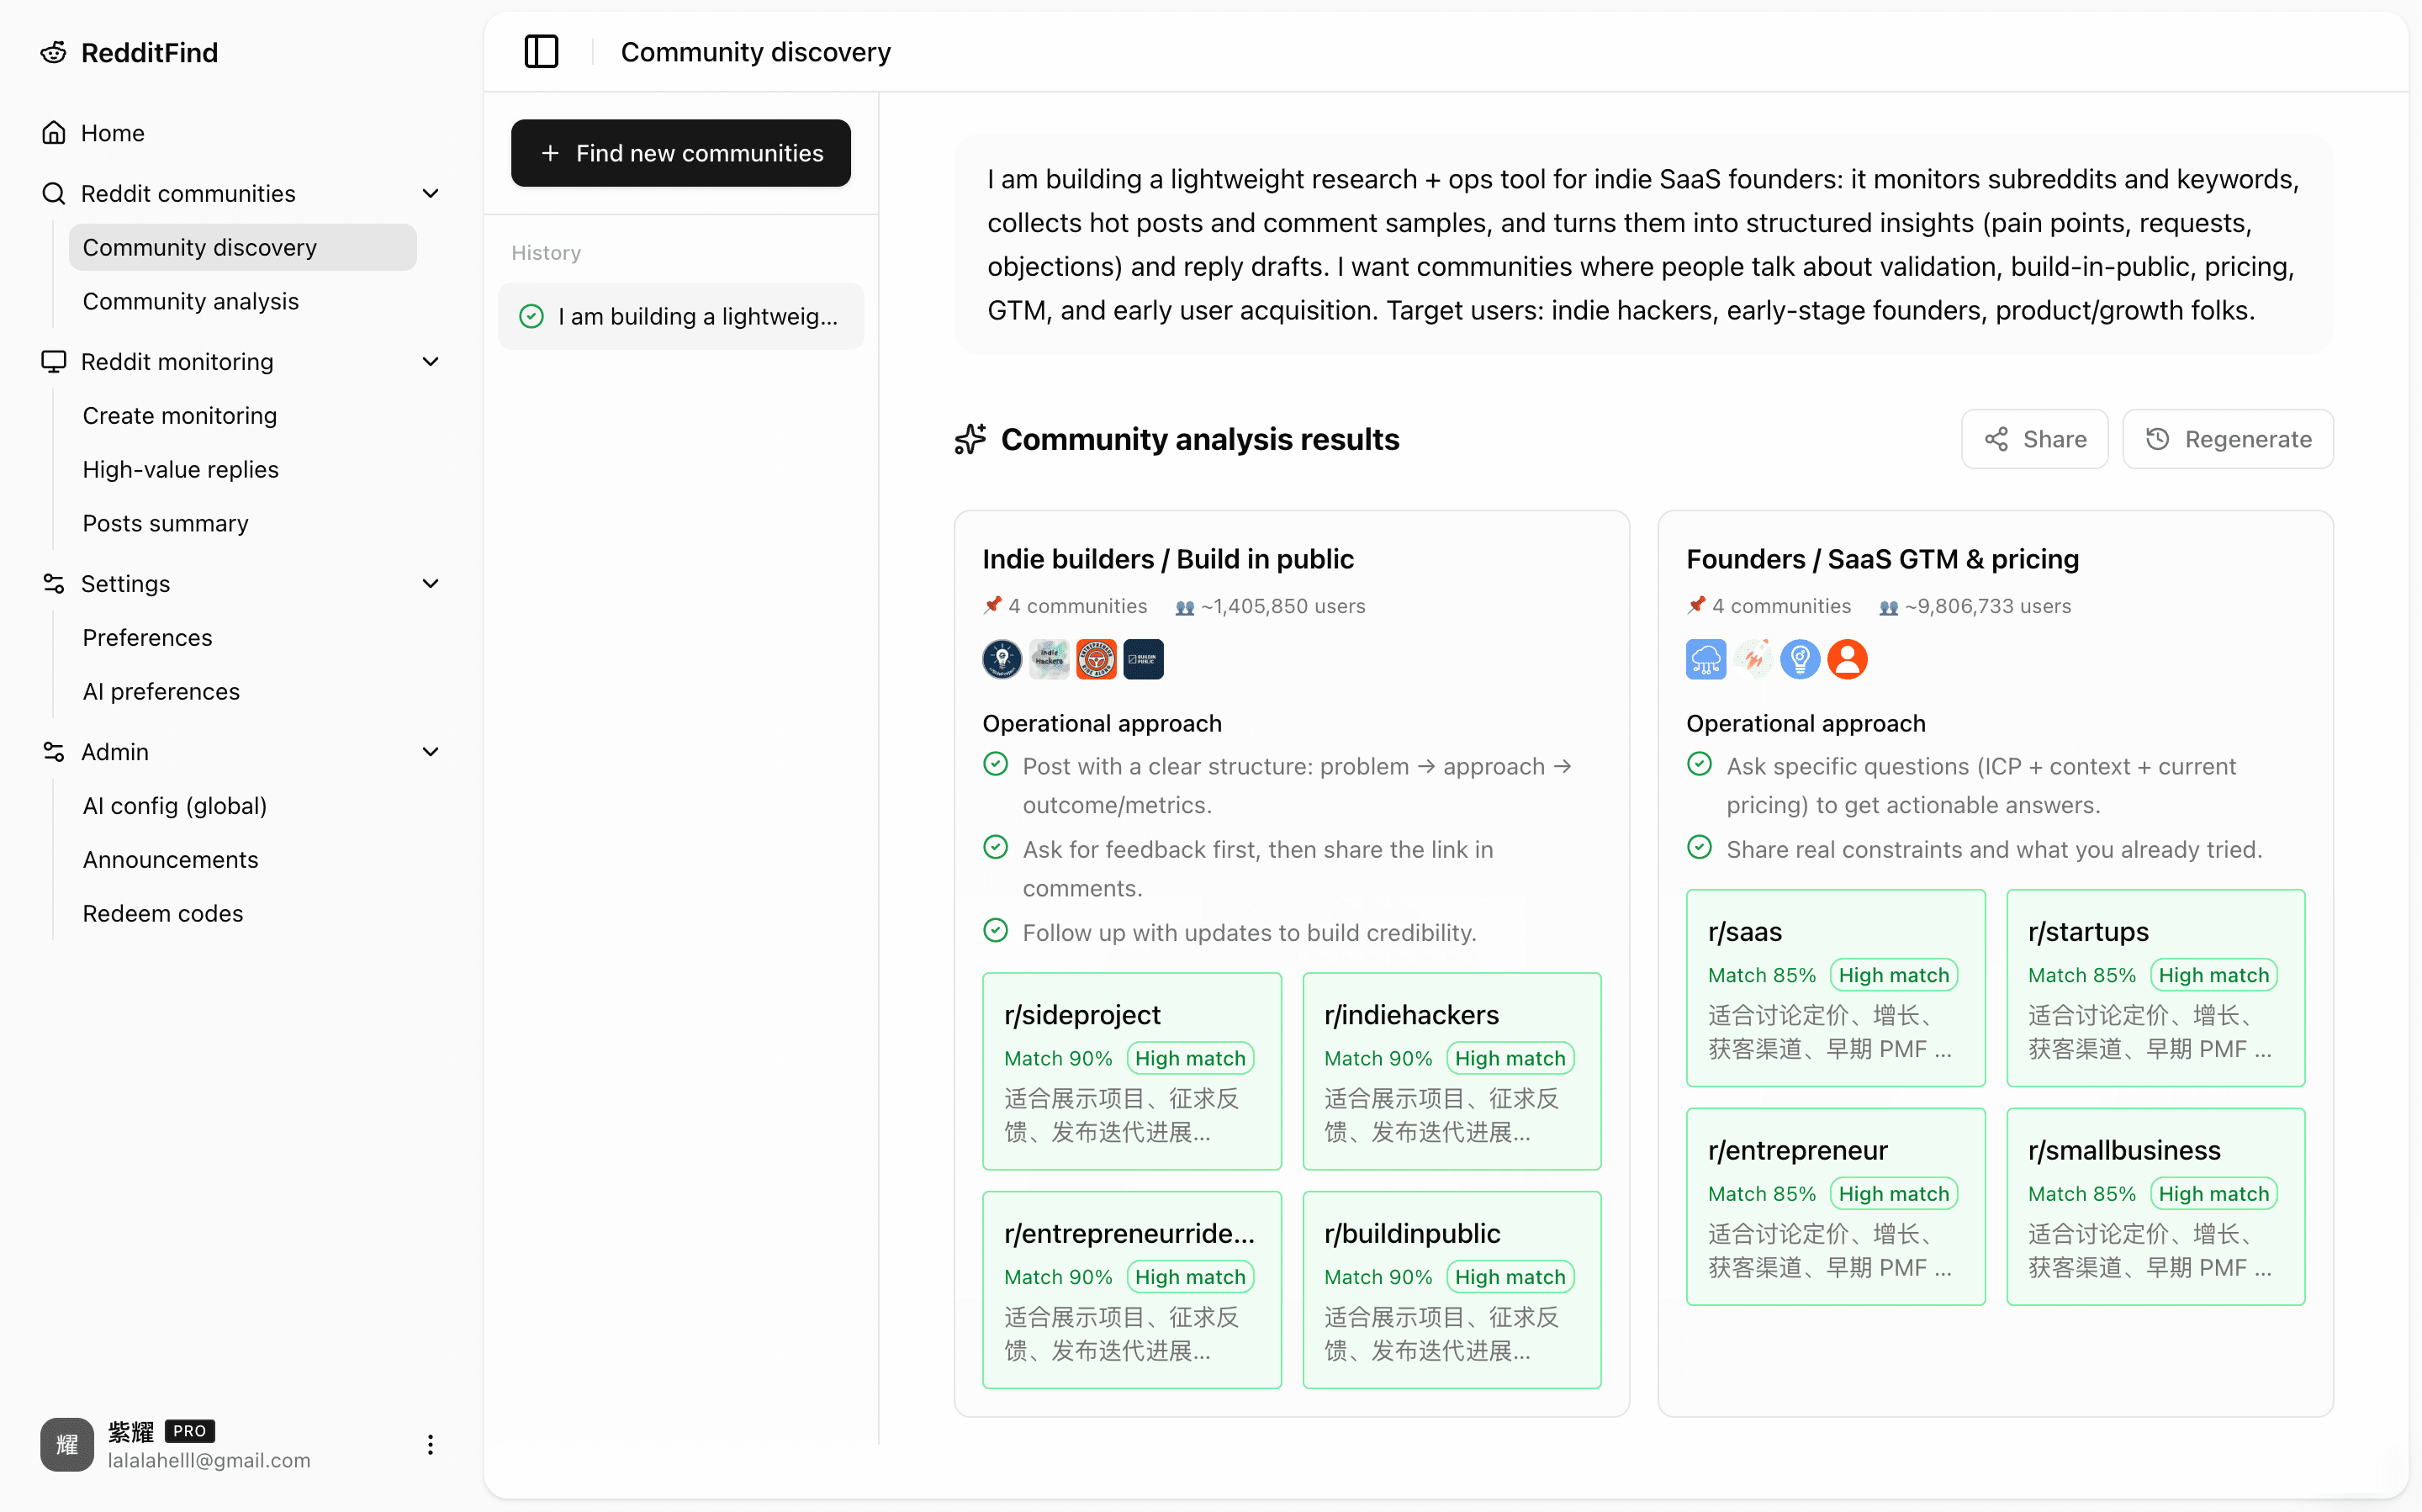The width and height of the screenshot is (2422, 1512).
Task: Toggle the sidebar with the panel icon
Action: [541, 51]
